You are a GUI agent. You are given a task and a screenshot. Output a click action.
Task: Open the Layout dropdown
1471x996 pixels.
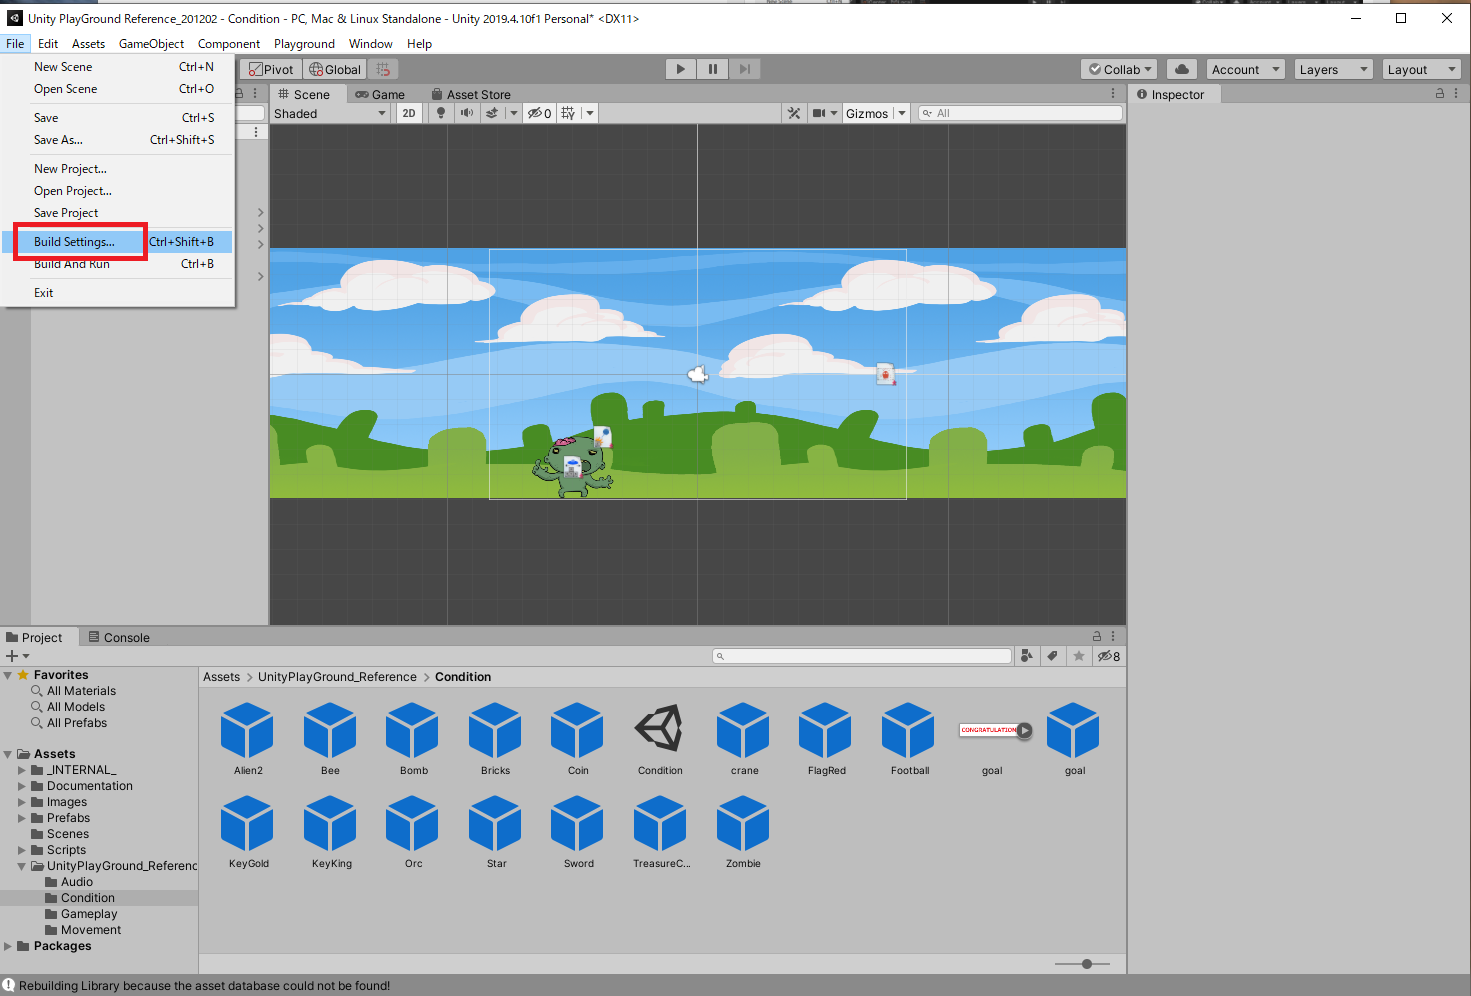tap(1421, 69)
